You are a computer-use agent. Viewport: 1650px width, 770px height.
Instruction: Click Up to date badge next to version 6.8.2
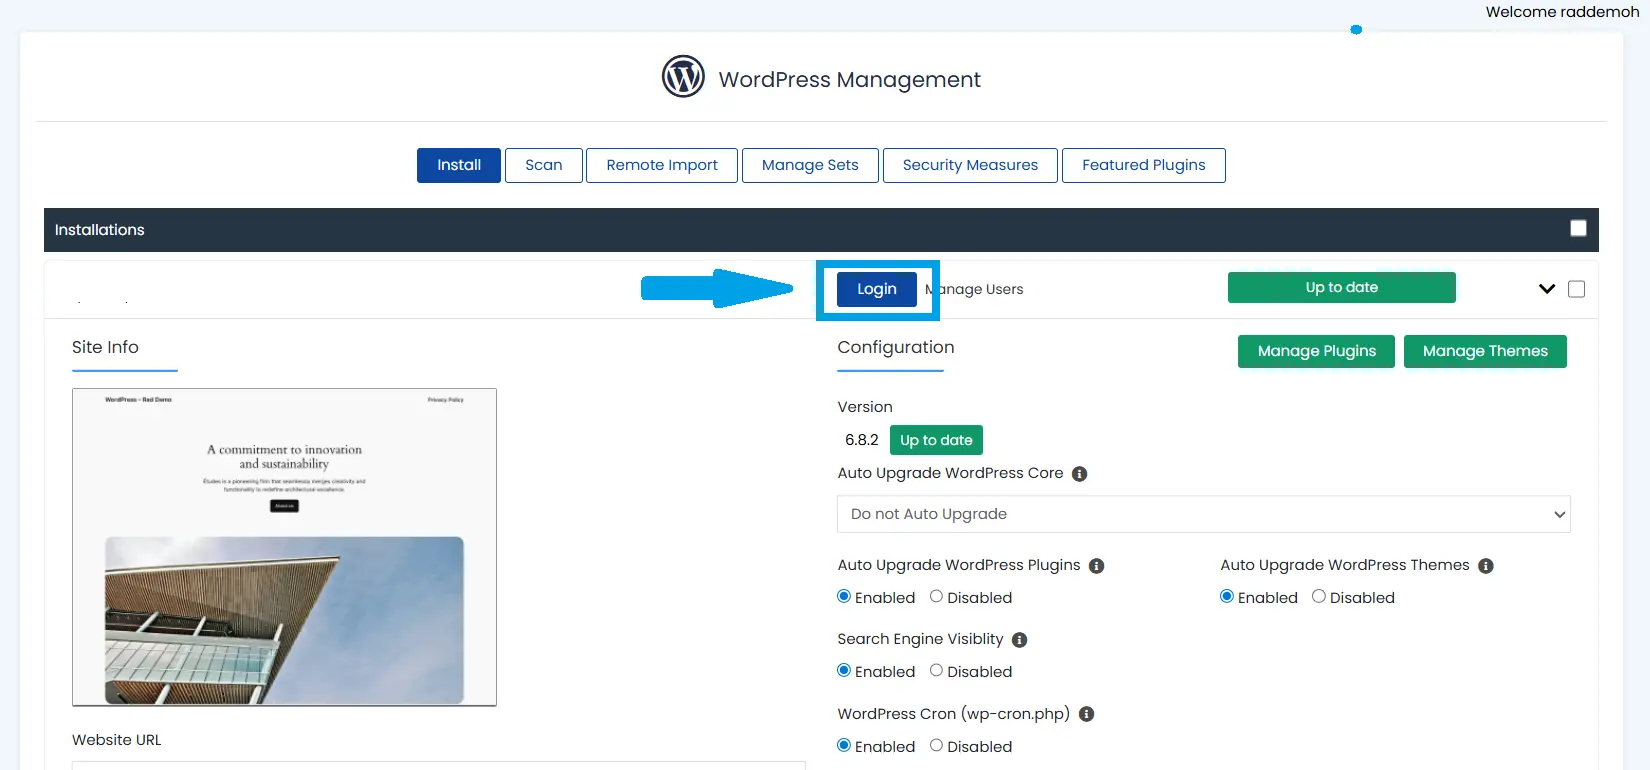point(936,440)
